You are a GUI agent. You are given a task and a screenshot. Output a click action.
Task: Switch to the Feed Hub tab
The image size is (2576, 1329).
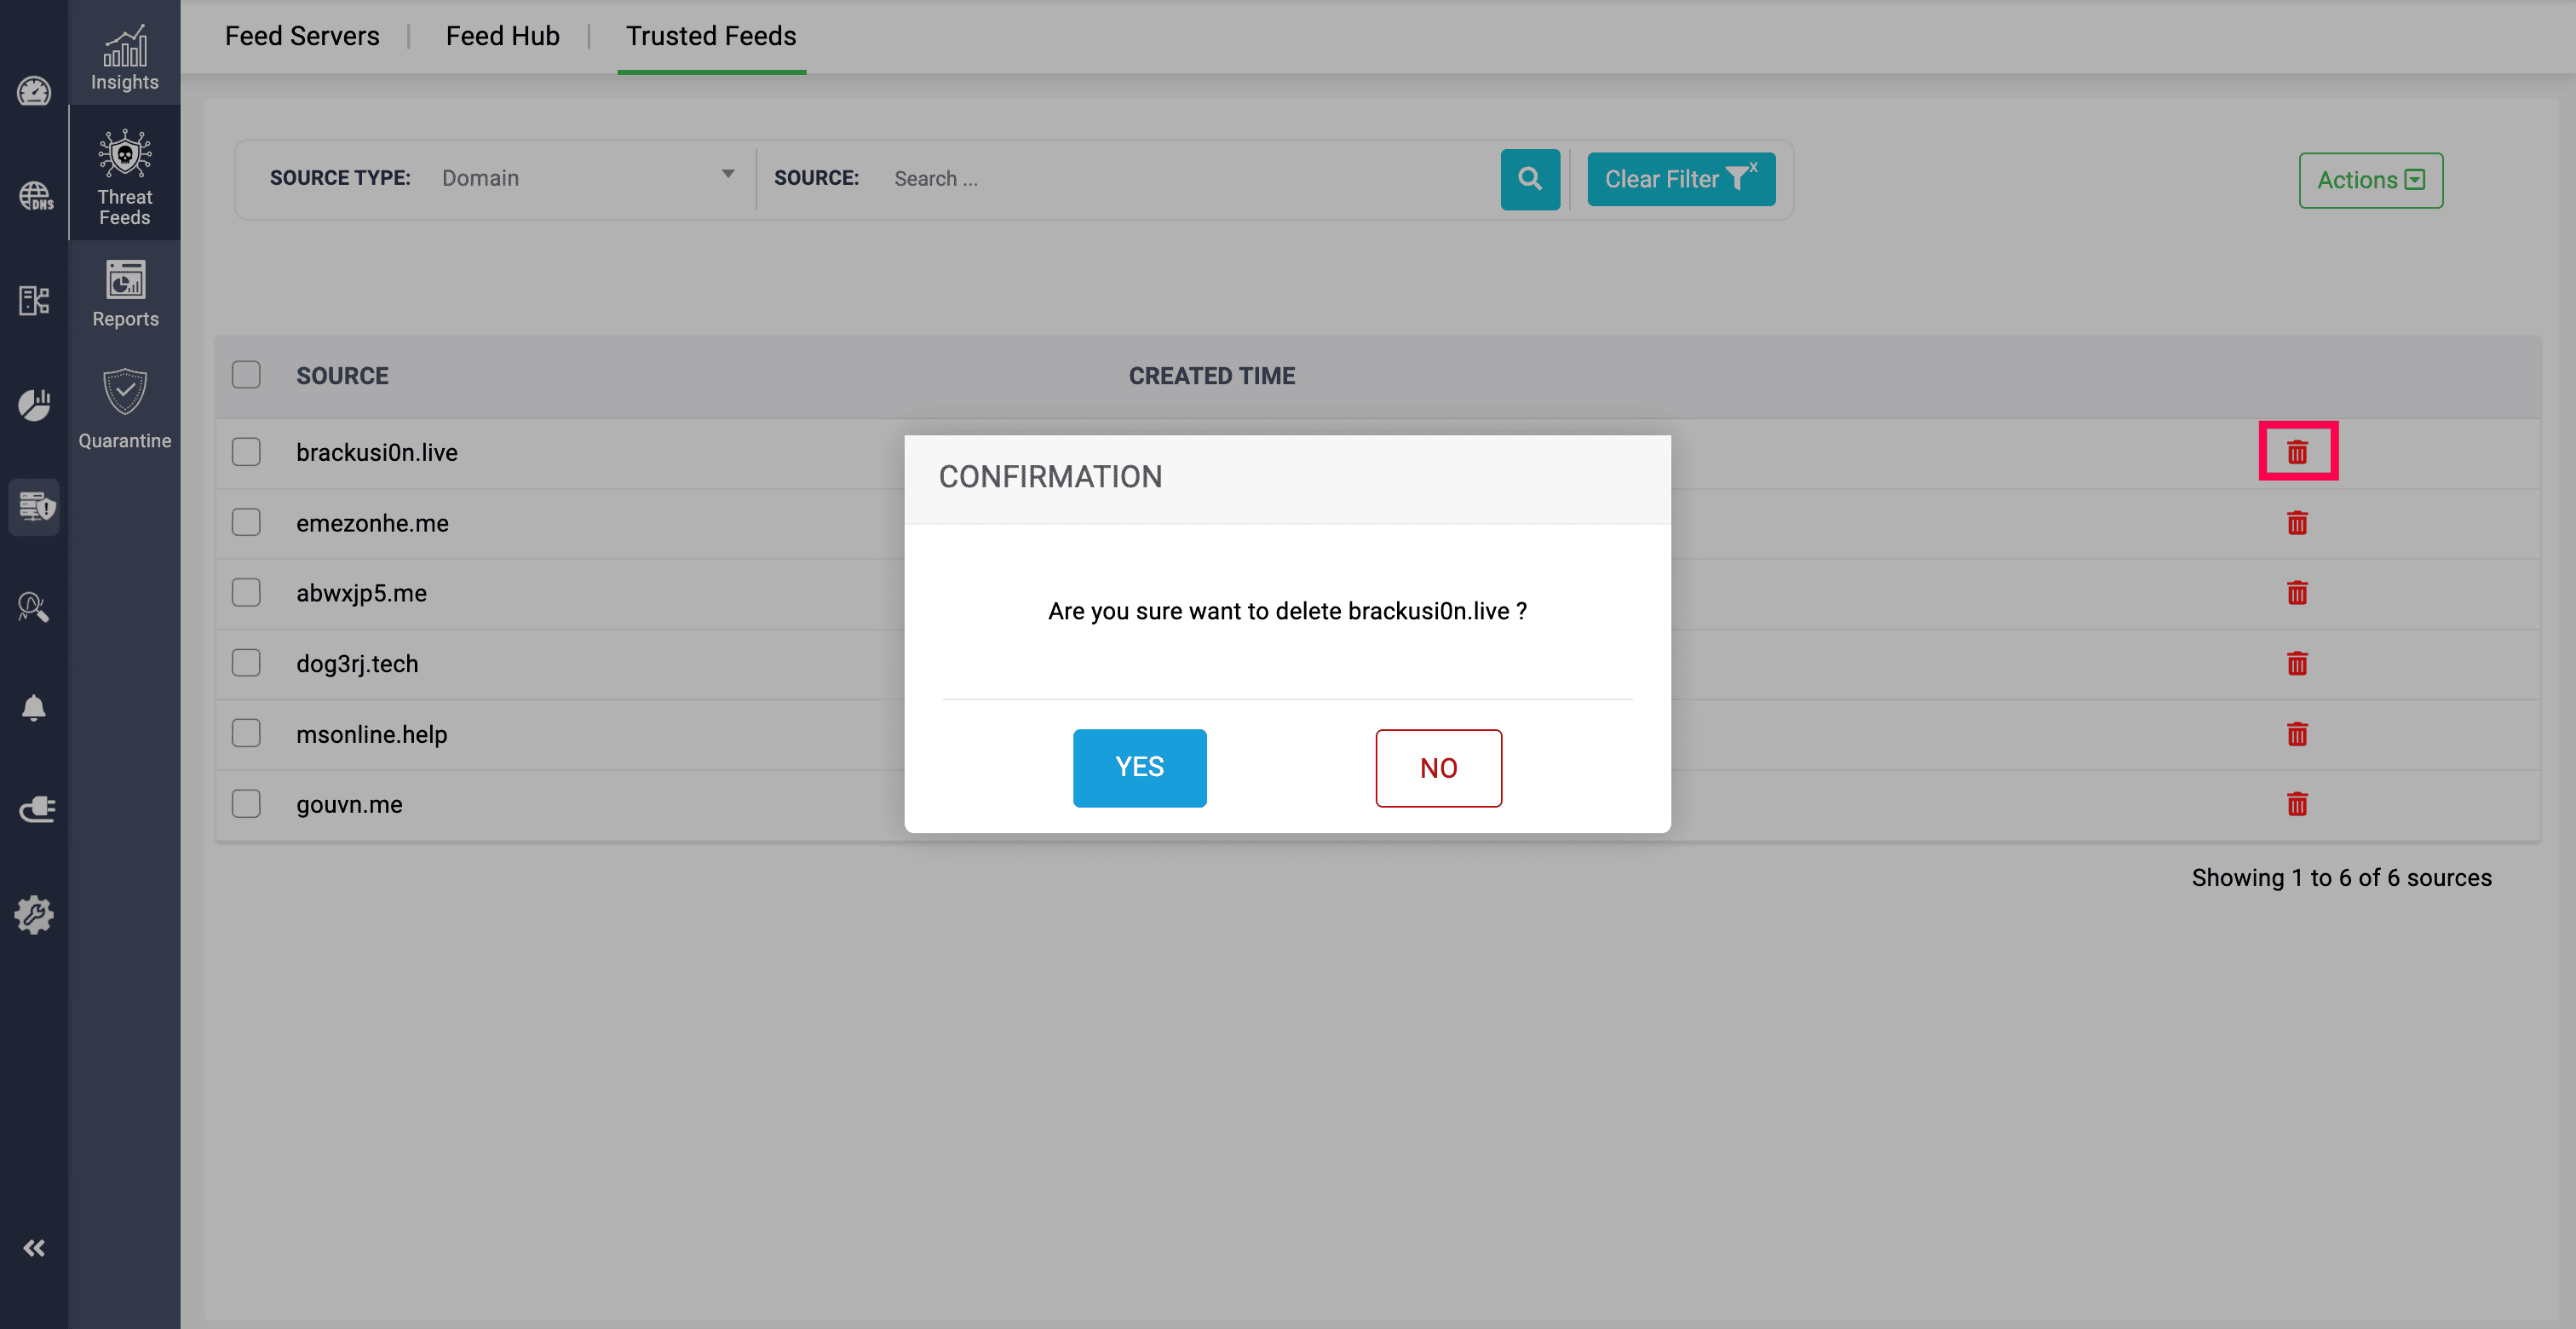coord(502,36)
